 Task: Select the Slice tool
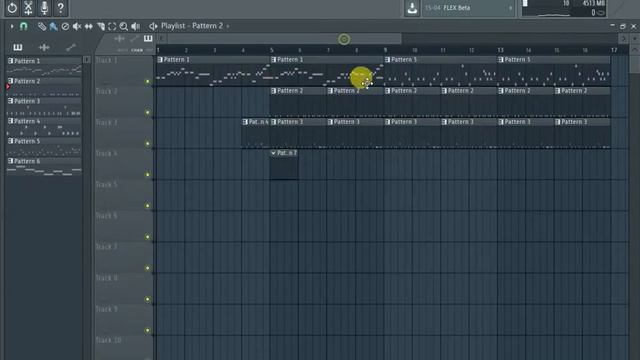pyautogui.click(x=100, y=27)
